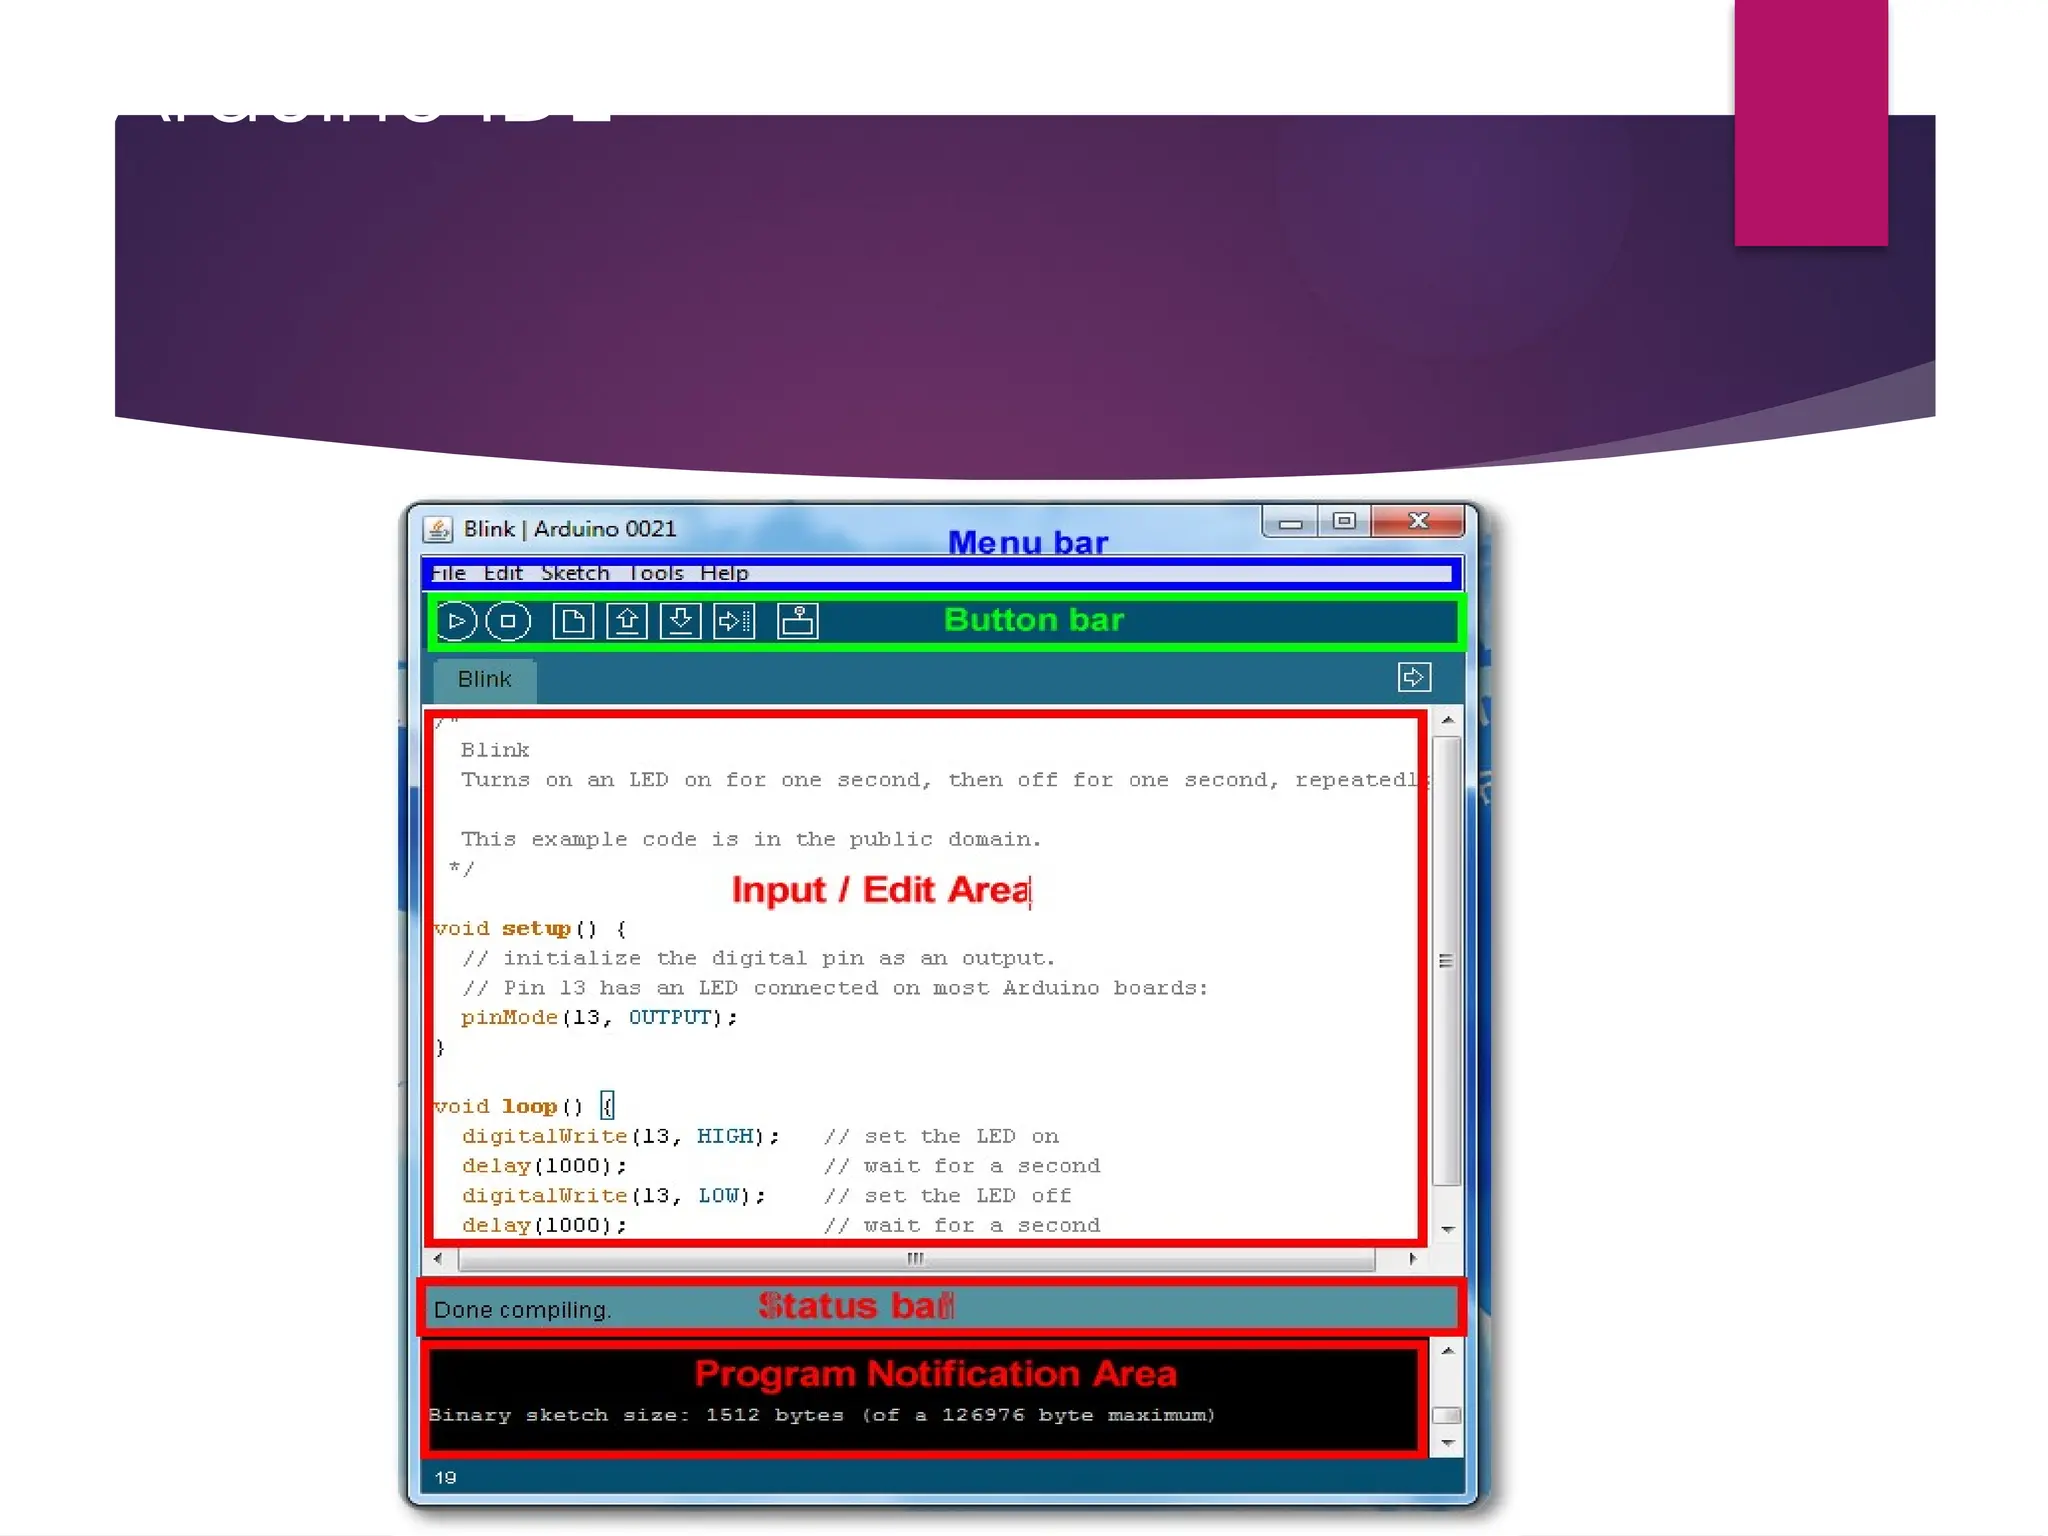Click the tab menu arrow icon
The image size is (2048, 1536).
click(x=1413, y=677)
